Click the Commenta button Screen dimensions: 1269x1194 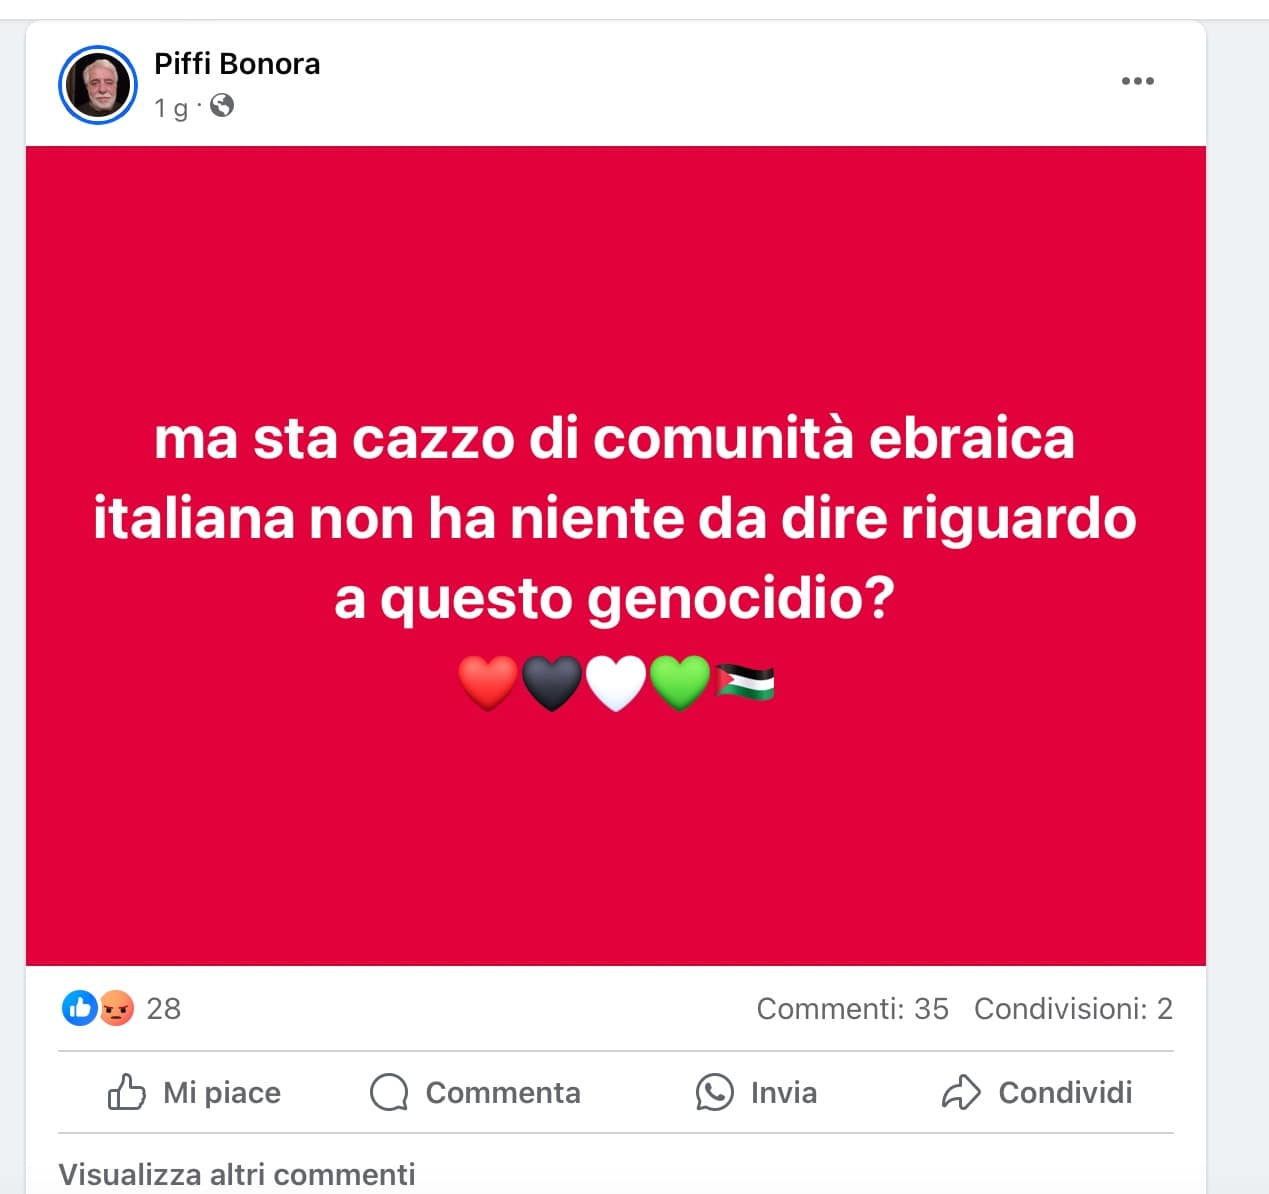tap(475, 1092)
